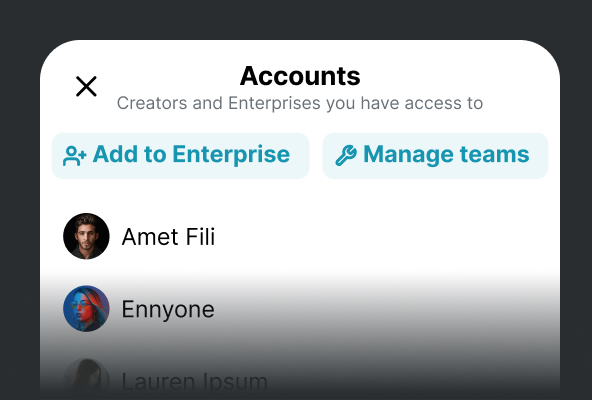Click the Accounts heading text

click(x=300, y=76)
